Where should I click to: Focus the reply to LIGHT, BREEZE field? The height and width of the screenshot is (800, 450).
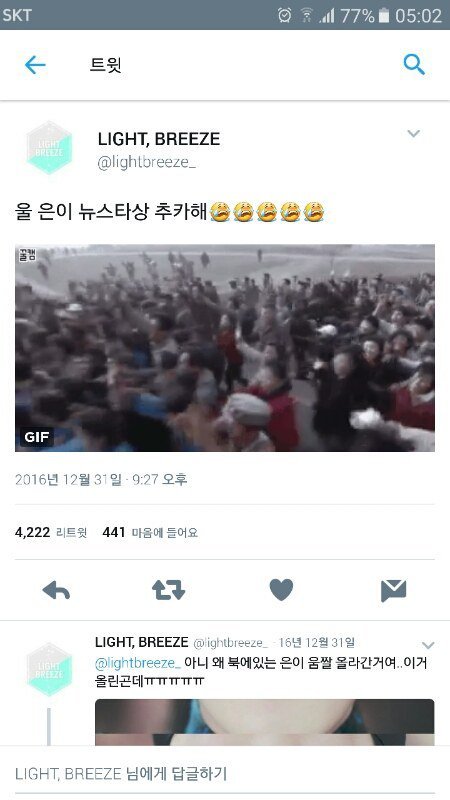(x=225, y=773)
